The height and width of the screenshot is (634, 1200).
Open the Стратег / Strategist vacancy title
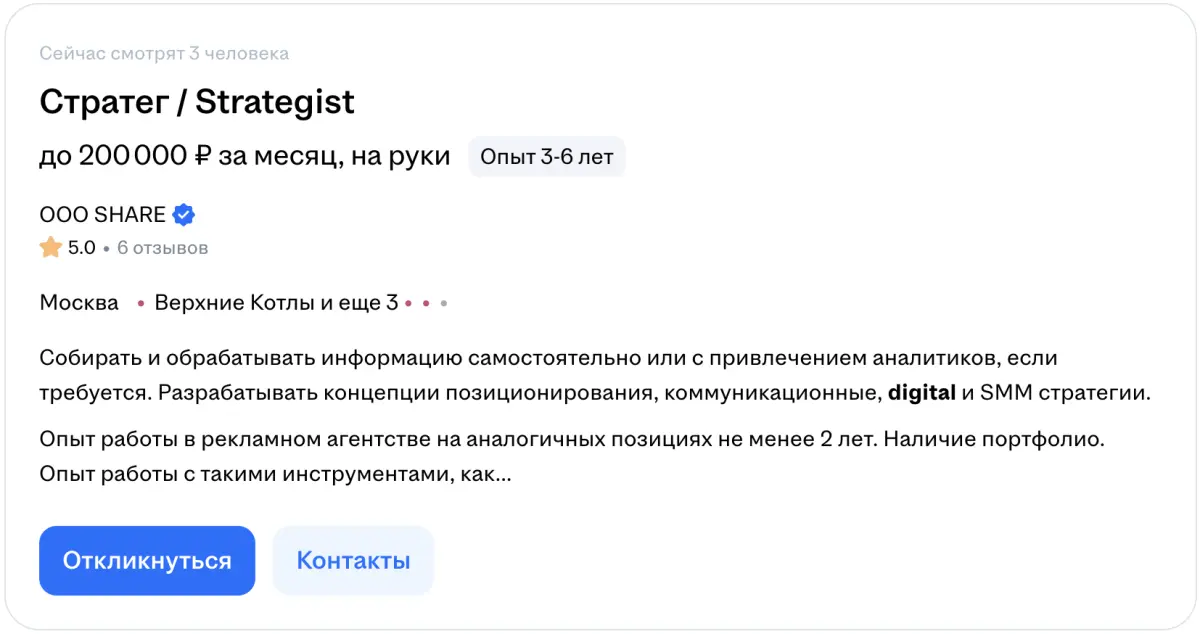coord(197,102)
